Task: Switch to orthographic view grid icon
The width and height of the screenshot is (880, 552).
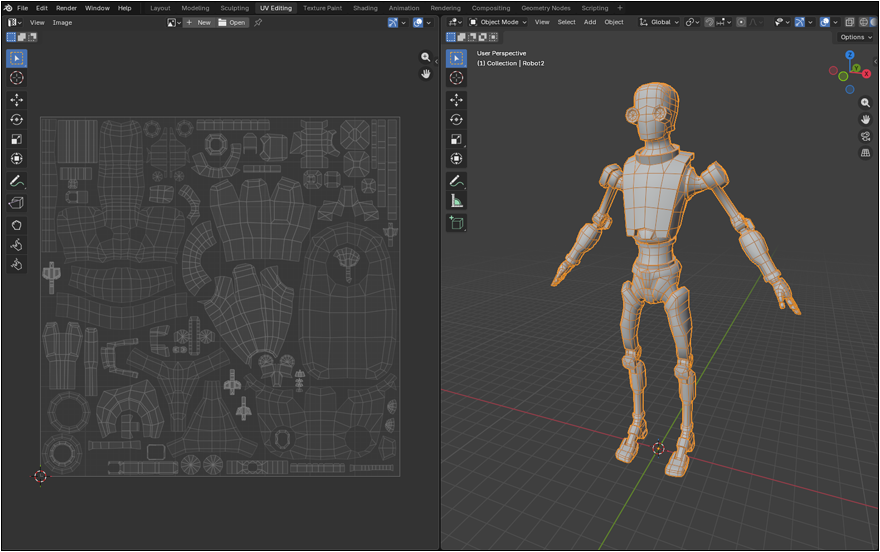Action: click(865, 153)
